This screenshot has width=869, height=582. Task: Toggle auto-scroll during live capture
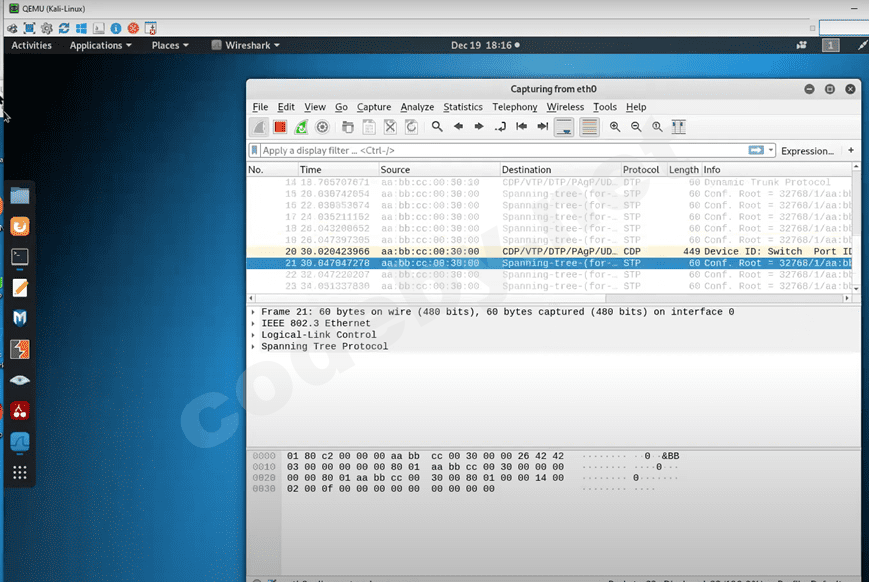[x=564, y=127]
